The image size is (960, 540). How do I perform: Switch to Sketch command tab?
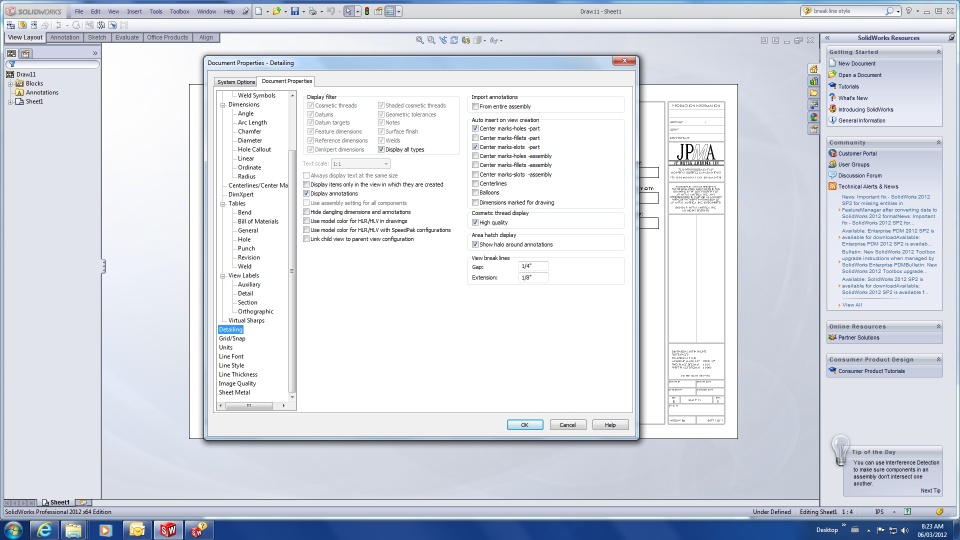(x=97, y=37)
